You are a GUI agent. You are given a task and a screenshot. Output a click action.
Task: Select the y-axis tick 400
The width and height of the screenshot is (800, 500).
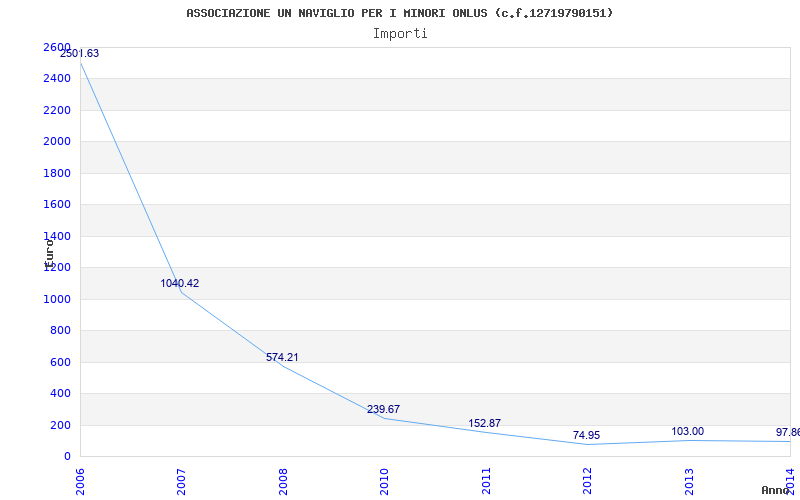click(x=60, y=393)
